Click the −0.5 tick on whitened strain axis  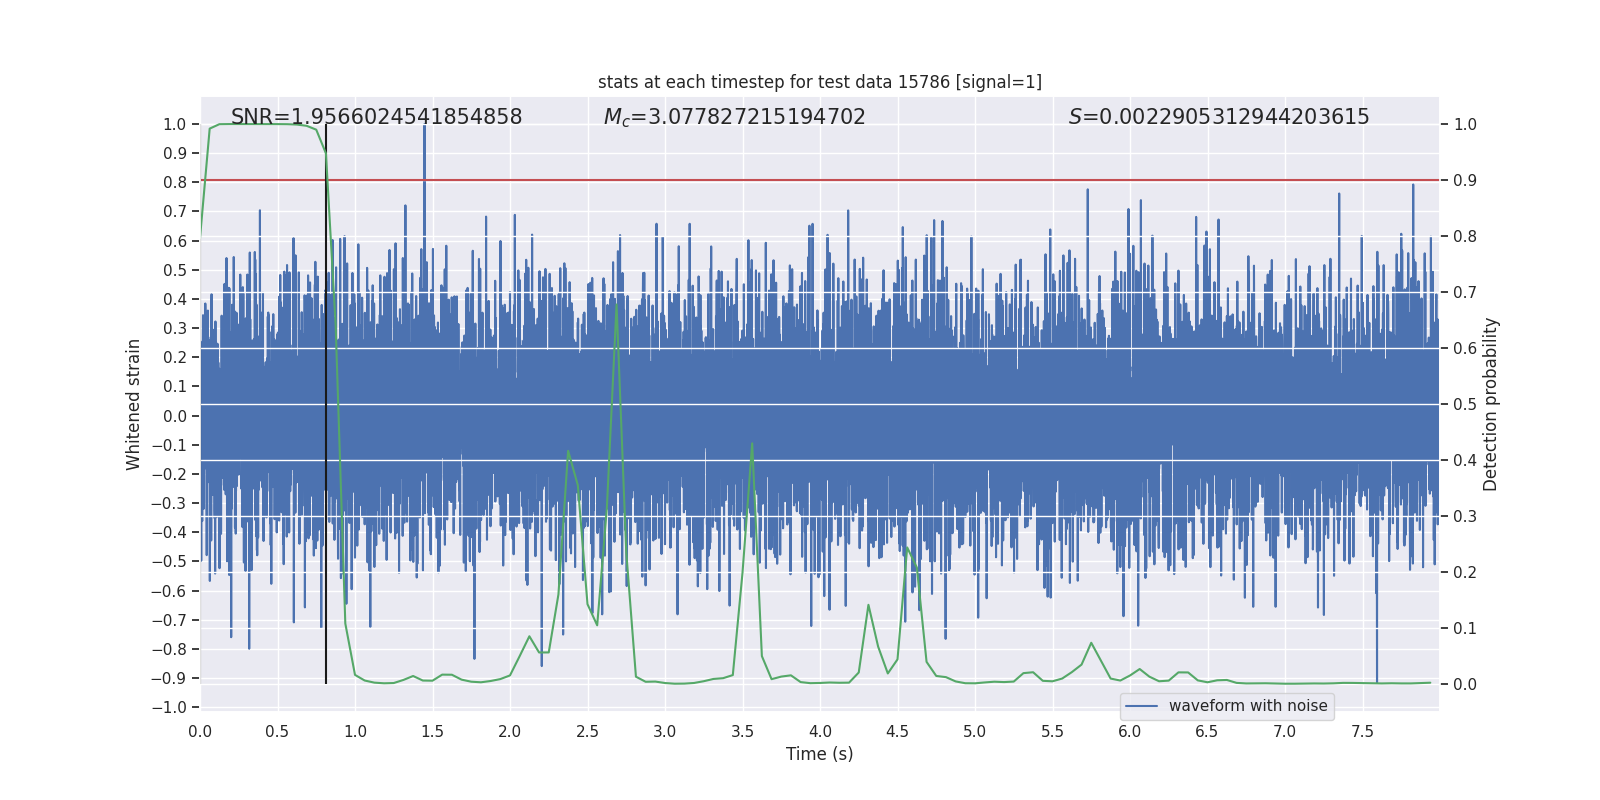[168, 561]
